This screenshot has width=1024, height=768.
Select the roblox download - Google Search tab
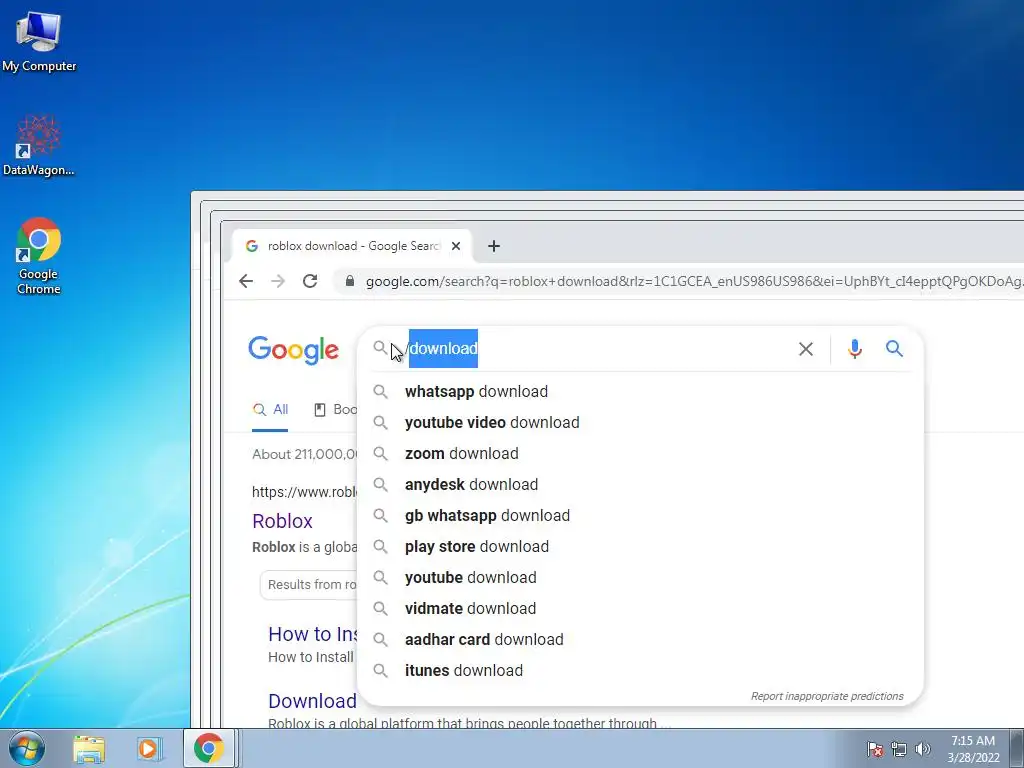point(352,246)
